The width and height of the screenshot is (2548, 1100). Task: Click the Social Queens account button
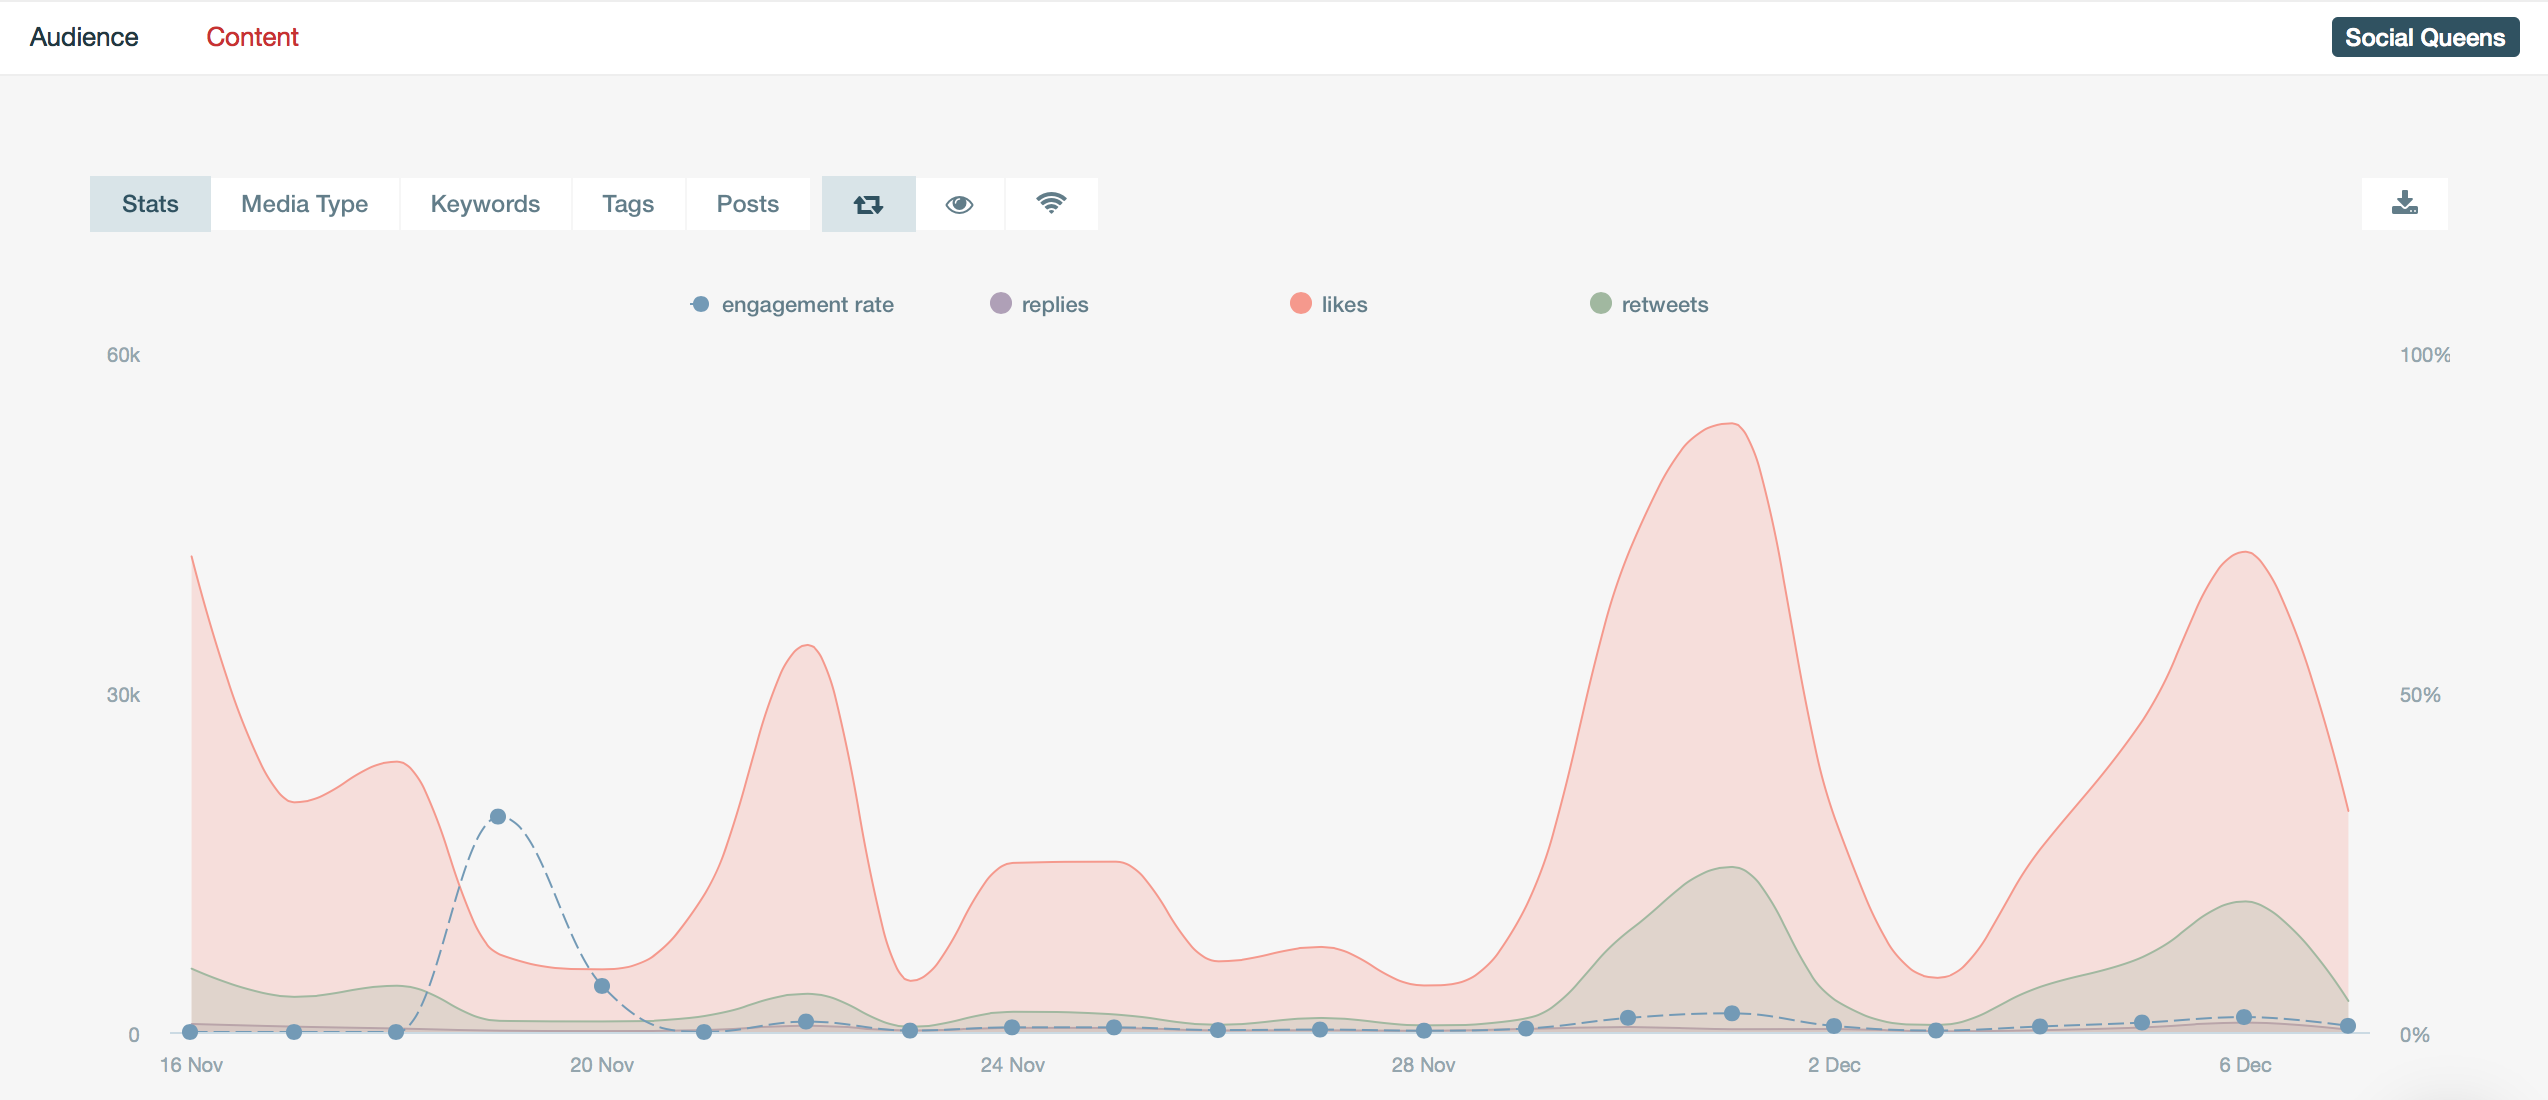coord(2424,37)
